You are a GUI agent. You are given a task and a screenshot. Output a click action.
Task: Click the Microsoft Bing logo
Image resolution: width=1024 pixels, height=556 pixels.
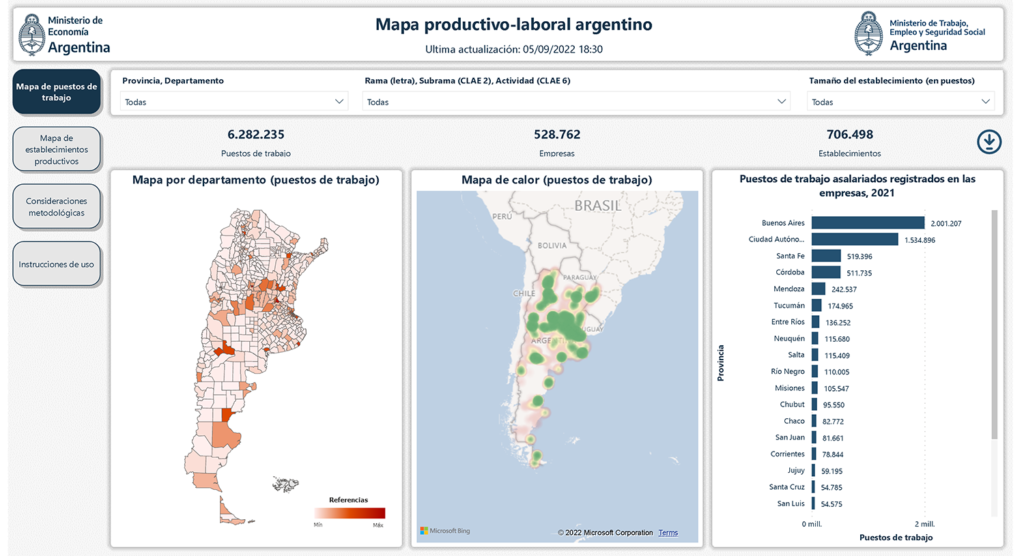click(444, 531)
